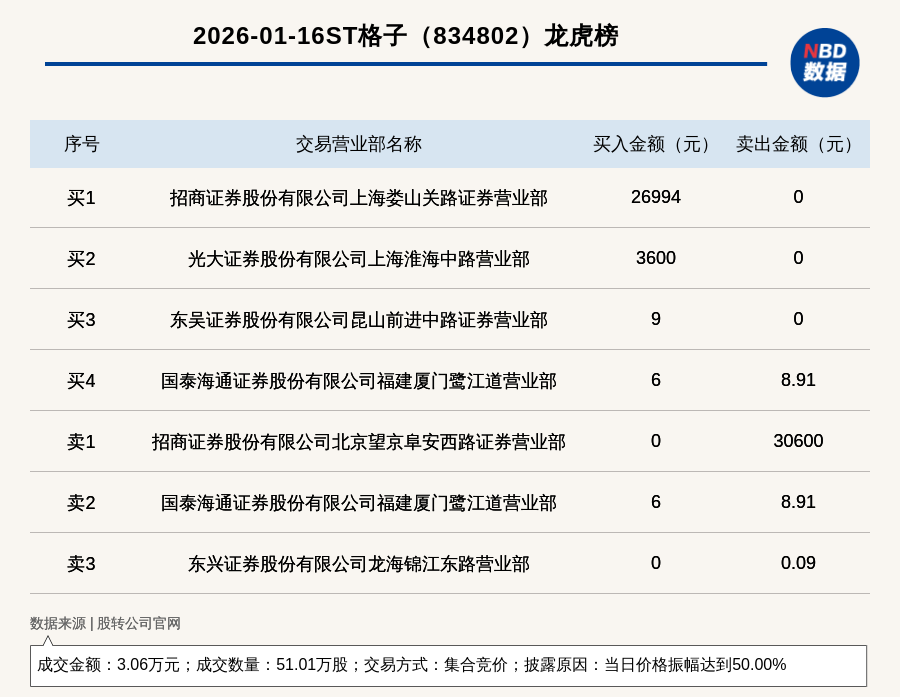Click the 3600 buy amount cell
Screen dimensions: 900x697
[655, 258]
